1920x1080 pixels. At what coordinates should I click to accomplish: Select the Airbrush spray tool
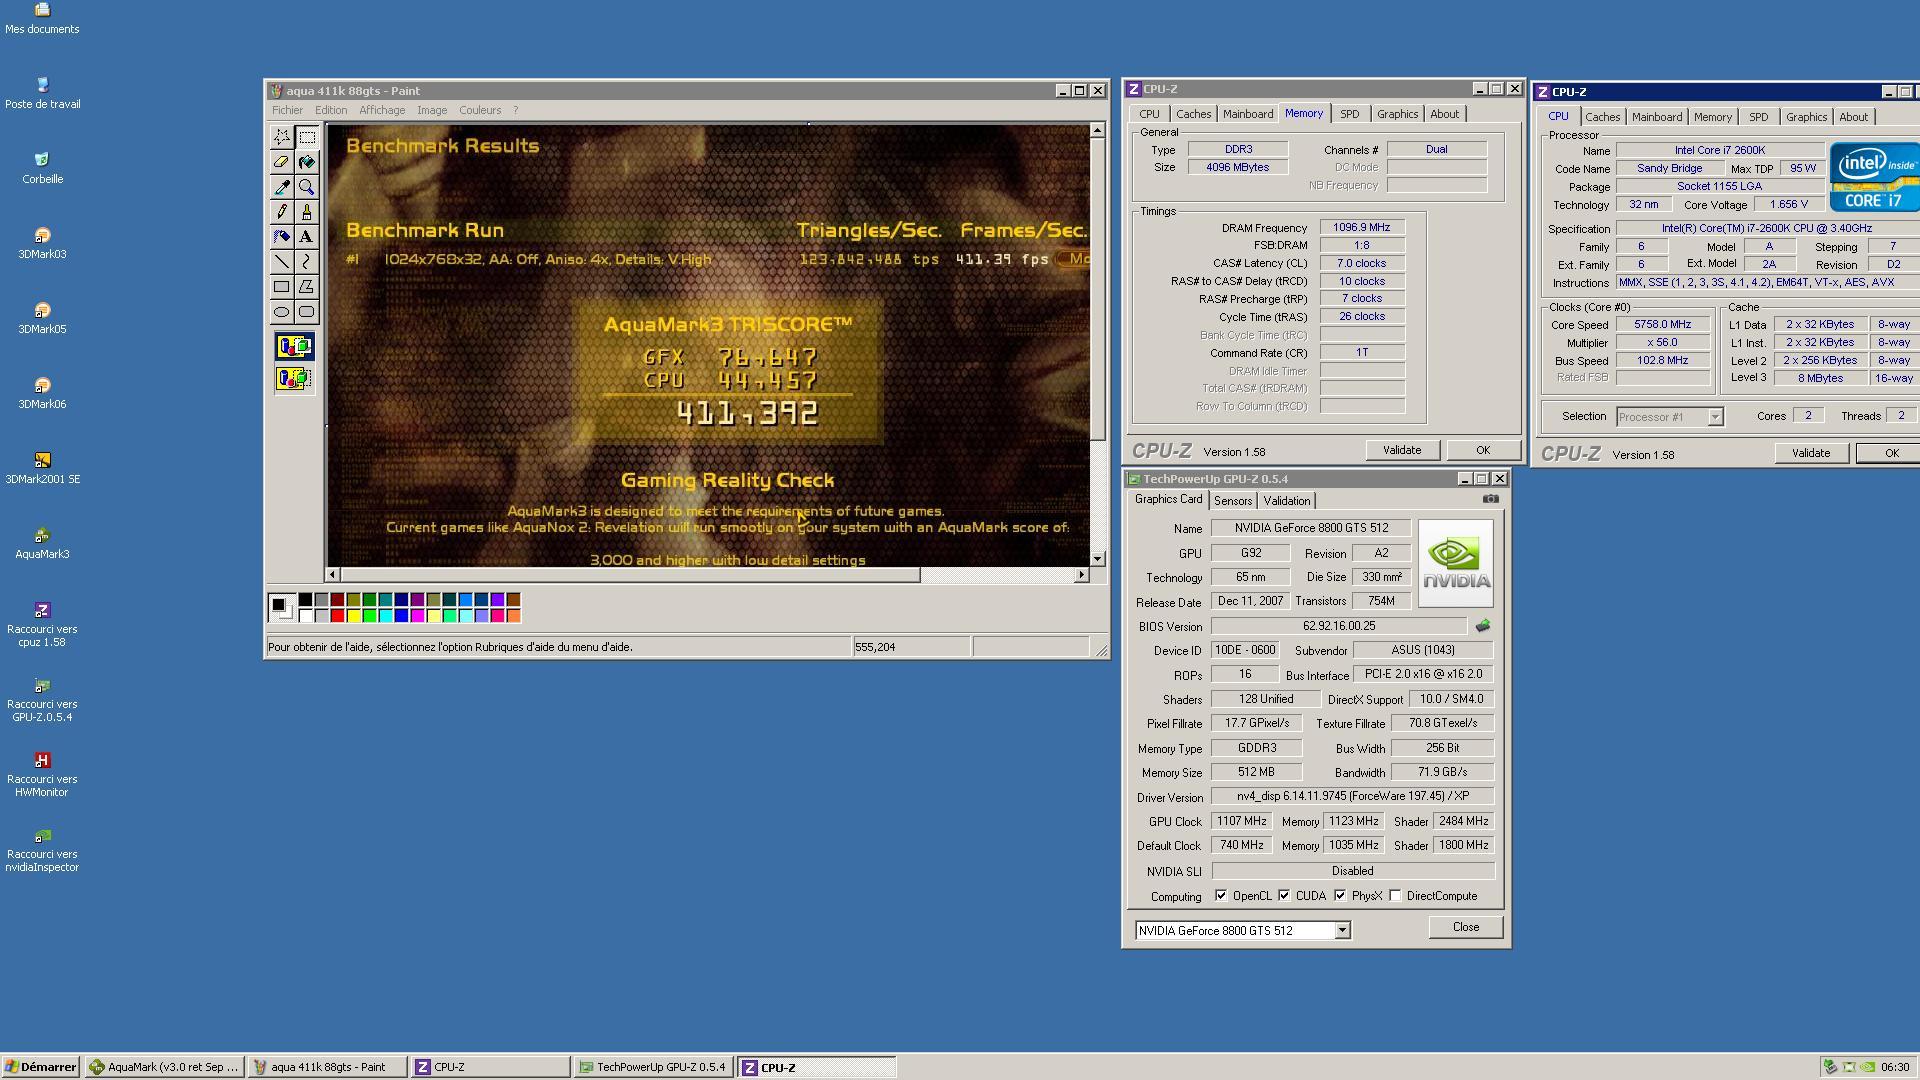click(x=282, y=237)
